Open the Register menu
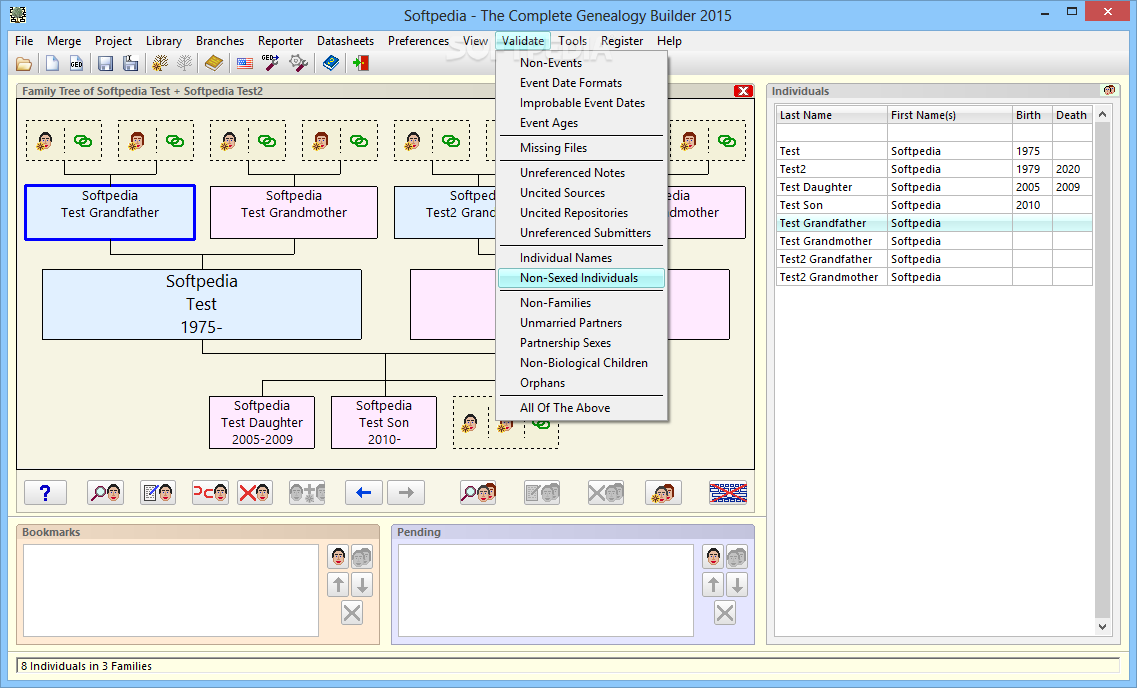This screenshot has width=1137, height=688. [x=622, y=41]
